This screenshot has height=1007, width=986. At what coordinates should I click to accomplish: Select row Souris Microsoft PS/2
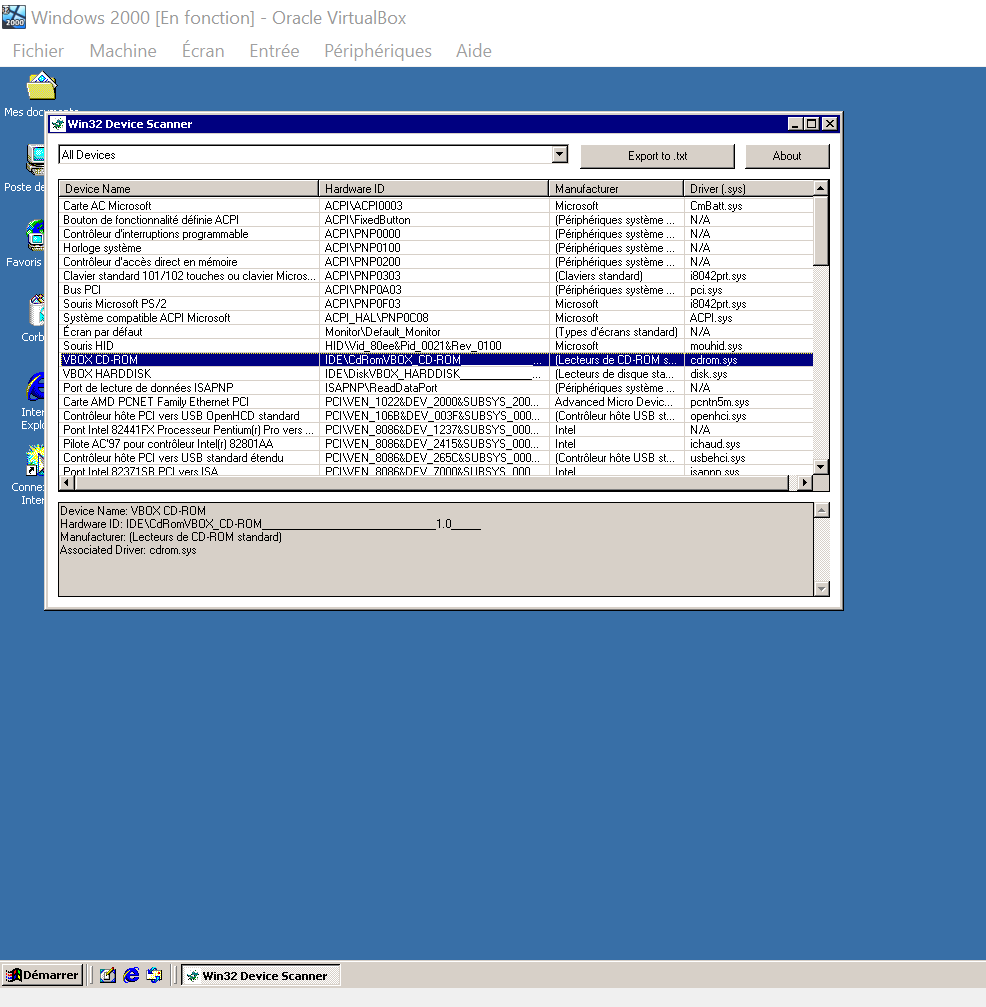(436, 304)
